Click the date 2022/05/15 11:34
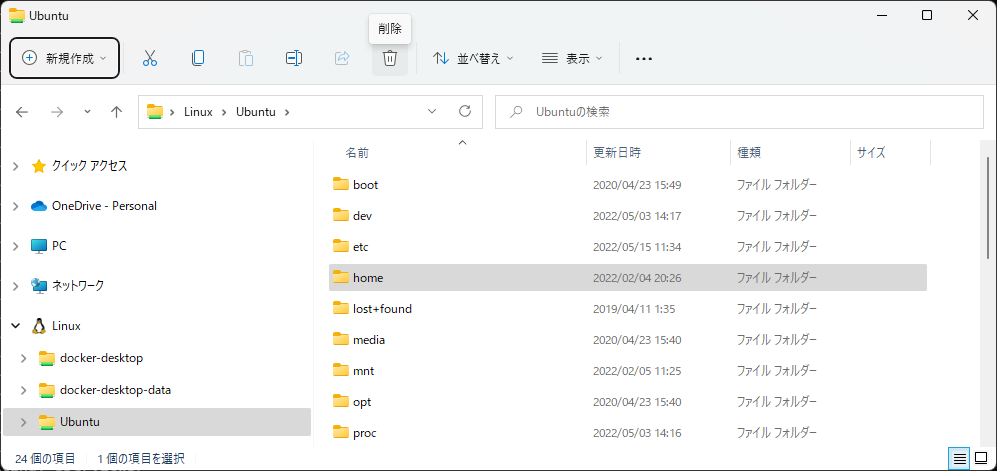 click(x=637, y=247)
